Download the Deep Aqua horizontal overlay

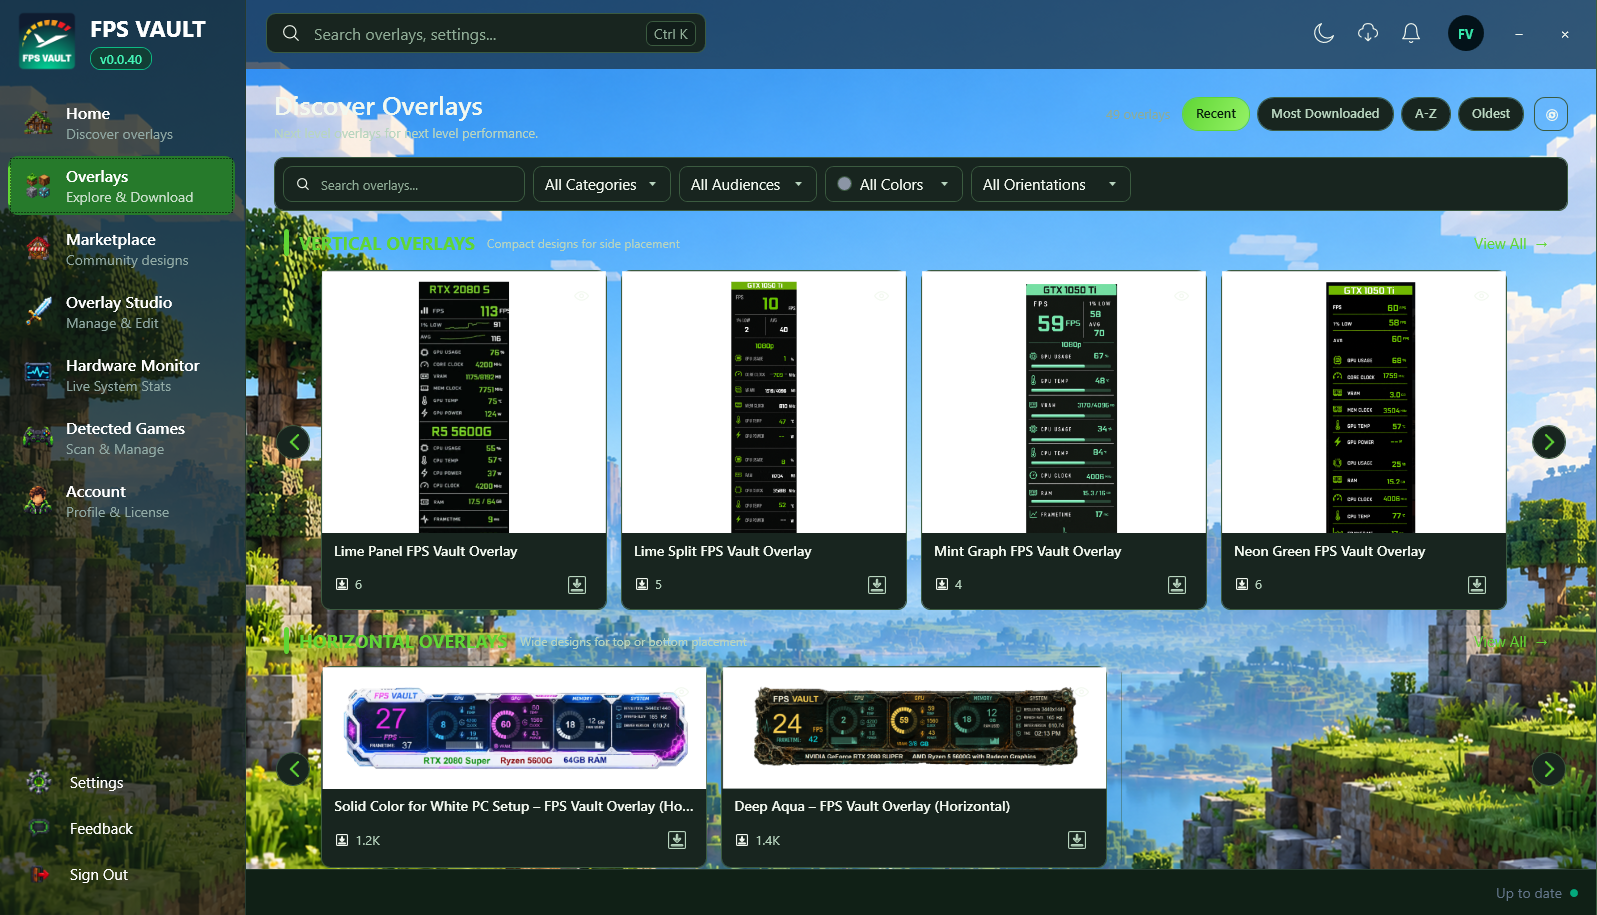(x=1077, y=840)
